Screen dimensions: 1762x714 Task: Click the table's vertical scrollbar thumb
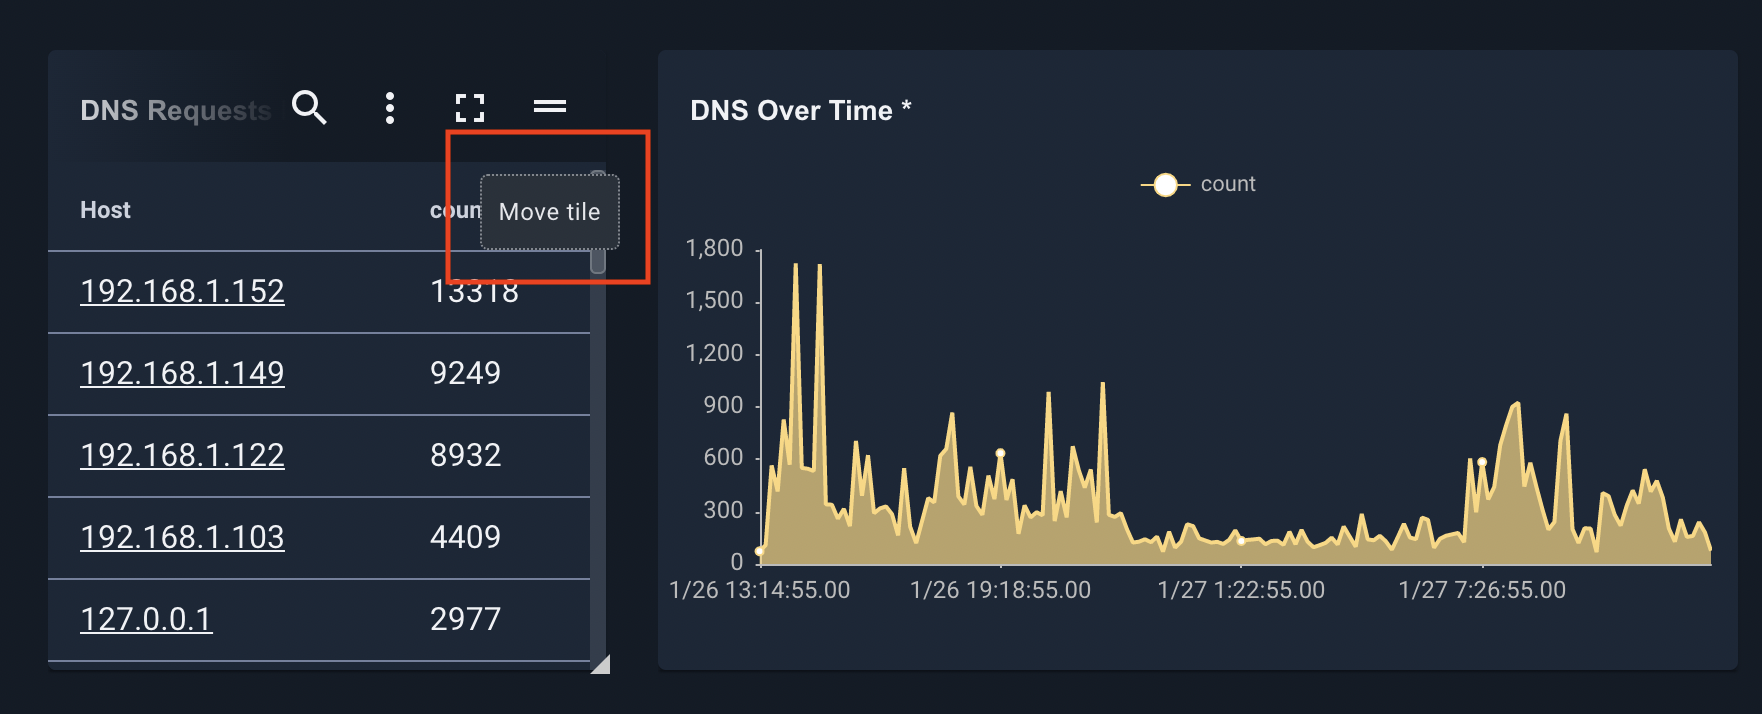point(598,222)
